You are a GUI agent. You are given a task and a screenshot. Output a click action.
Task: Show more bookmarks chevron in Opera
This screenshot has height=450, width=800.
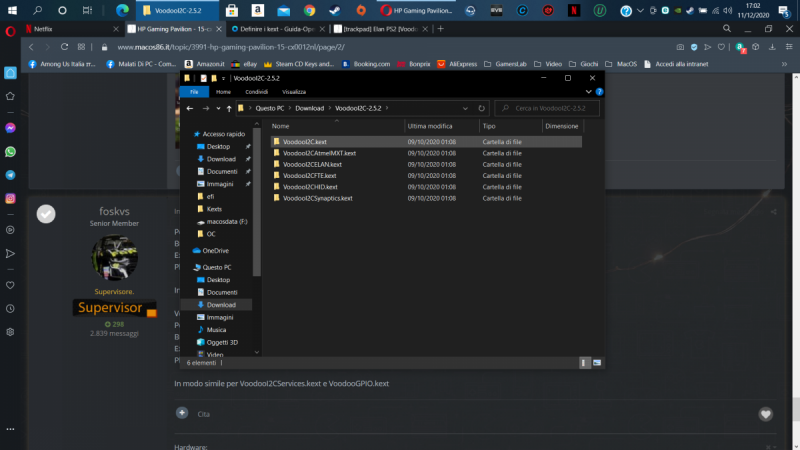[784, 64]
